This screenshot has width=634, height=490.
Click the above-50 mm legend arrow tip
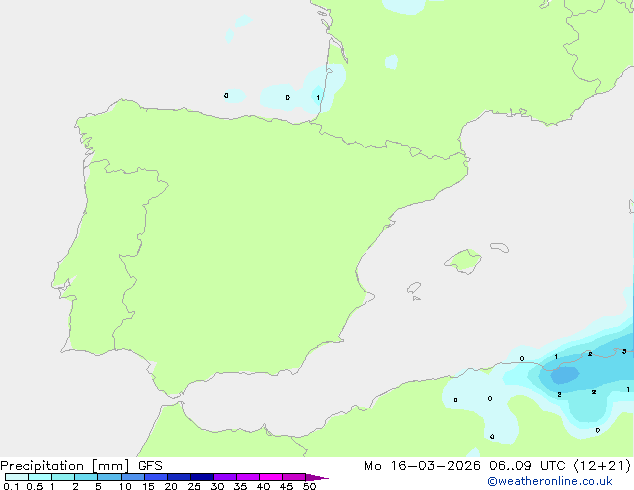(x=317, y=477)
